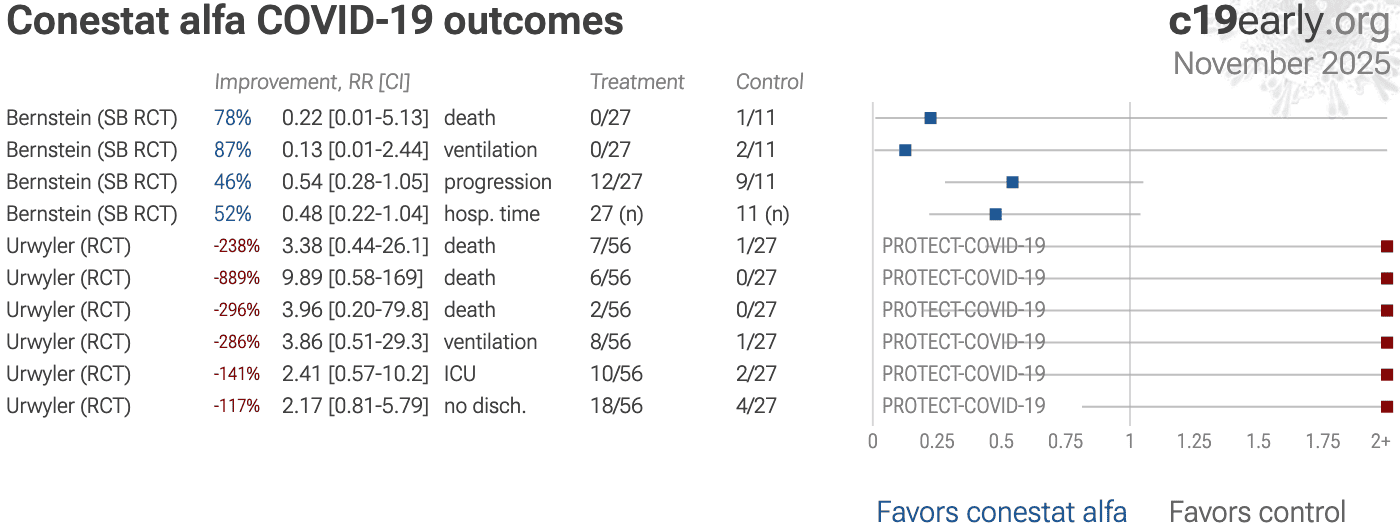This screenshot has width=1400, height=525.
Task: Select the red square for Urwyler no disch.
Action: (1386, 406)
